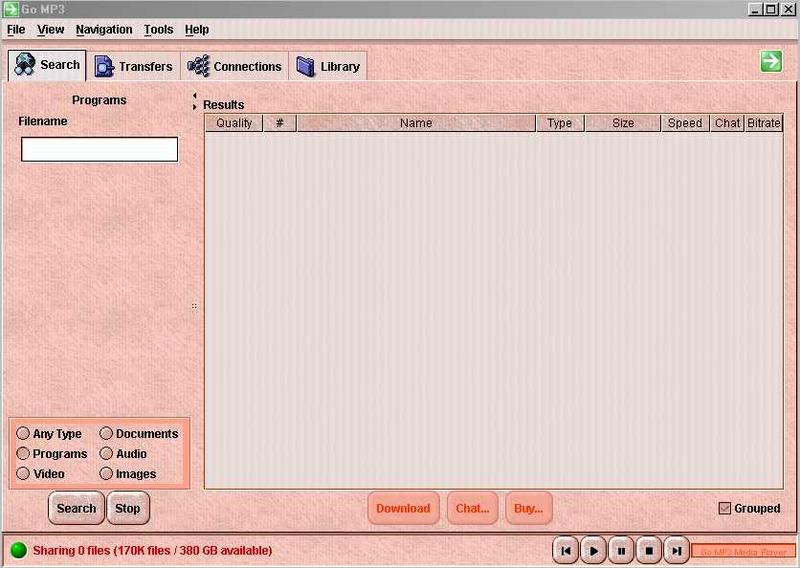Open the Navigation menu

(104, 30)
